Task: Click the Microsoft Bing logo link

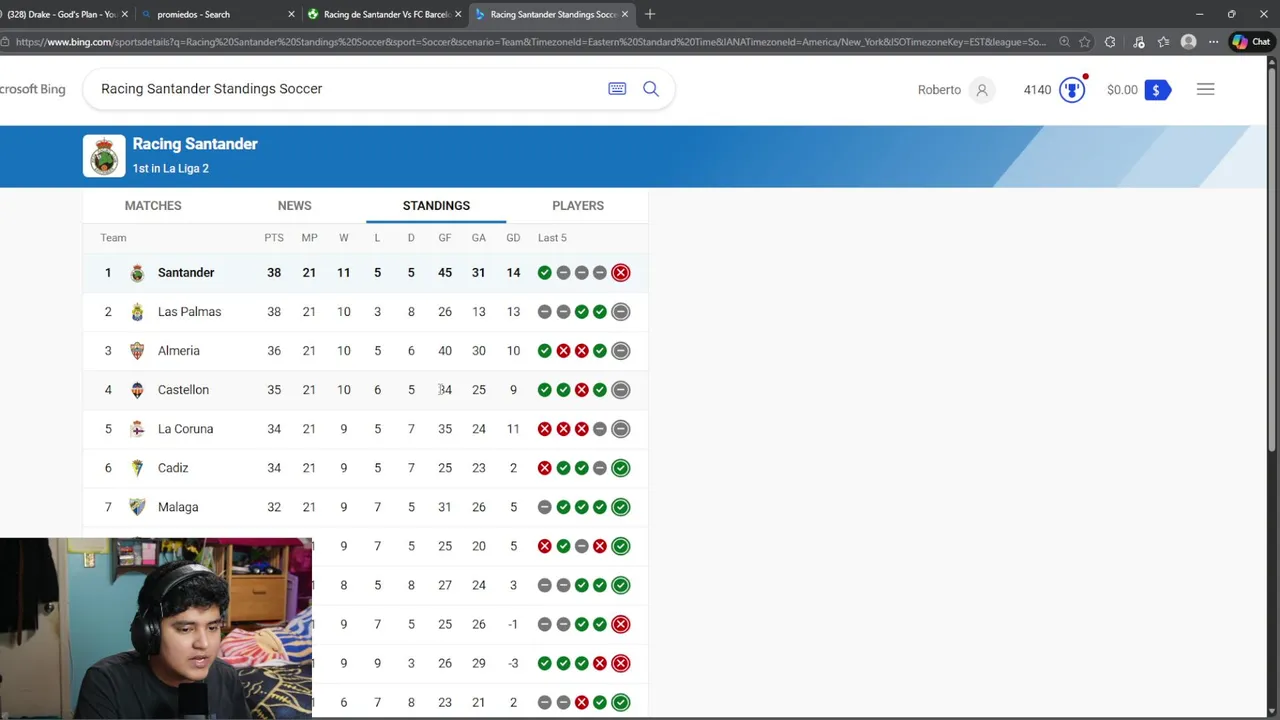Action: coord(32,89)
